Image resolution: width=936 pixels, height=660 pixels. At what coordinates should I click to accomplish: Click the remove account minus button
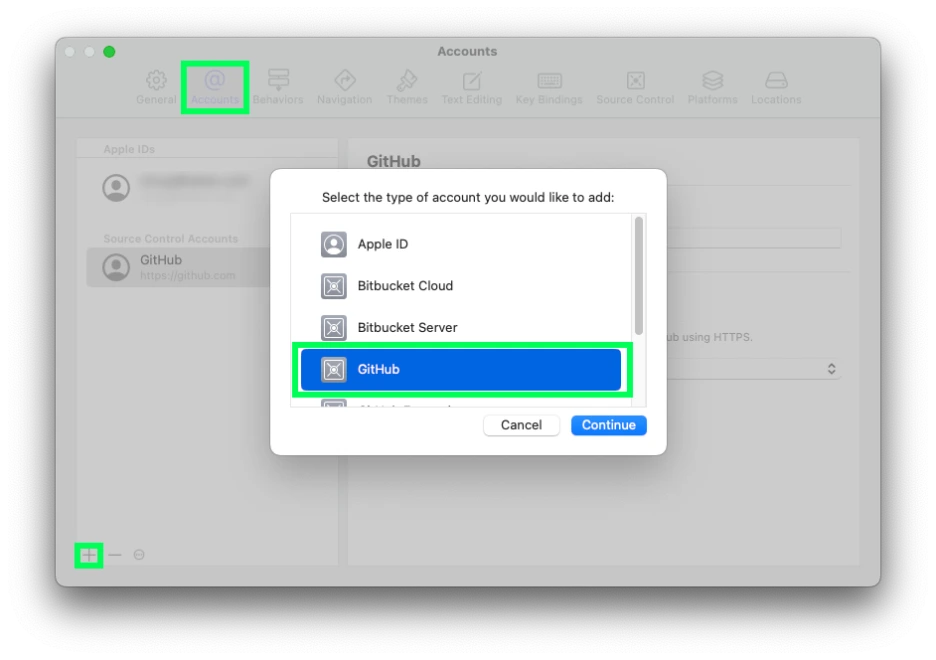(115, 555)
